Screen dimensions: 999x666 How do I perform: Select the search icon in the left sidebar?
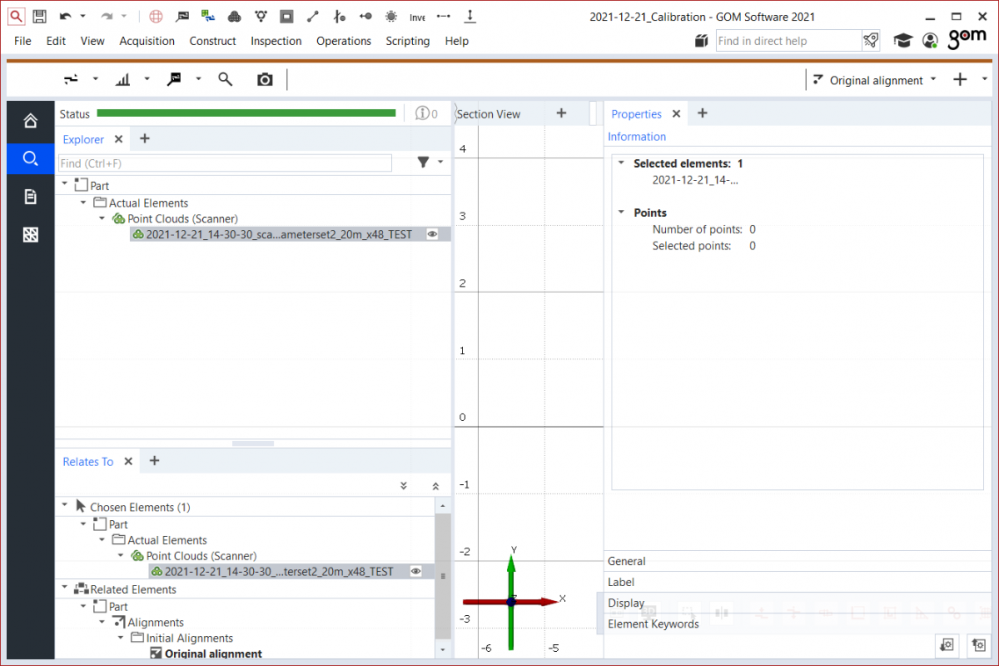[30, 157]
